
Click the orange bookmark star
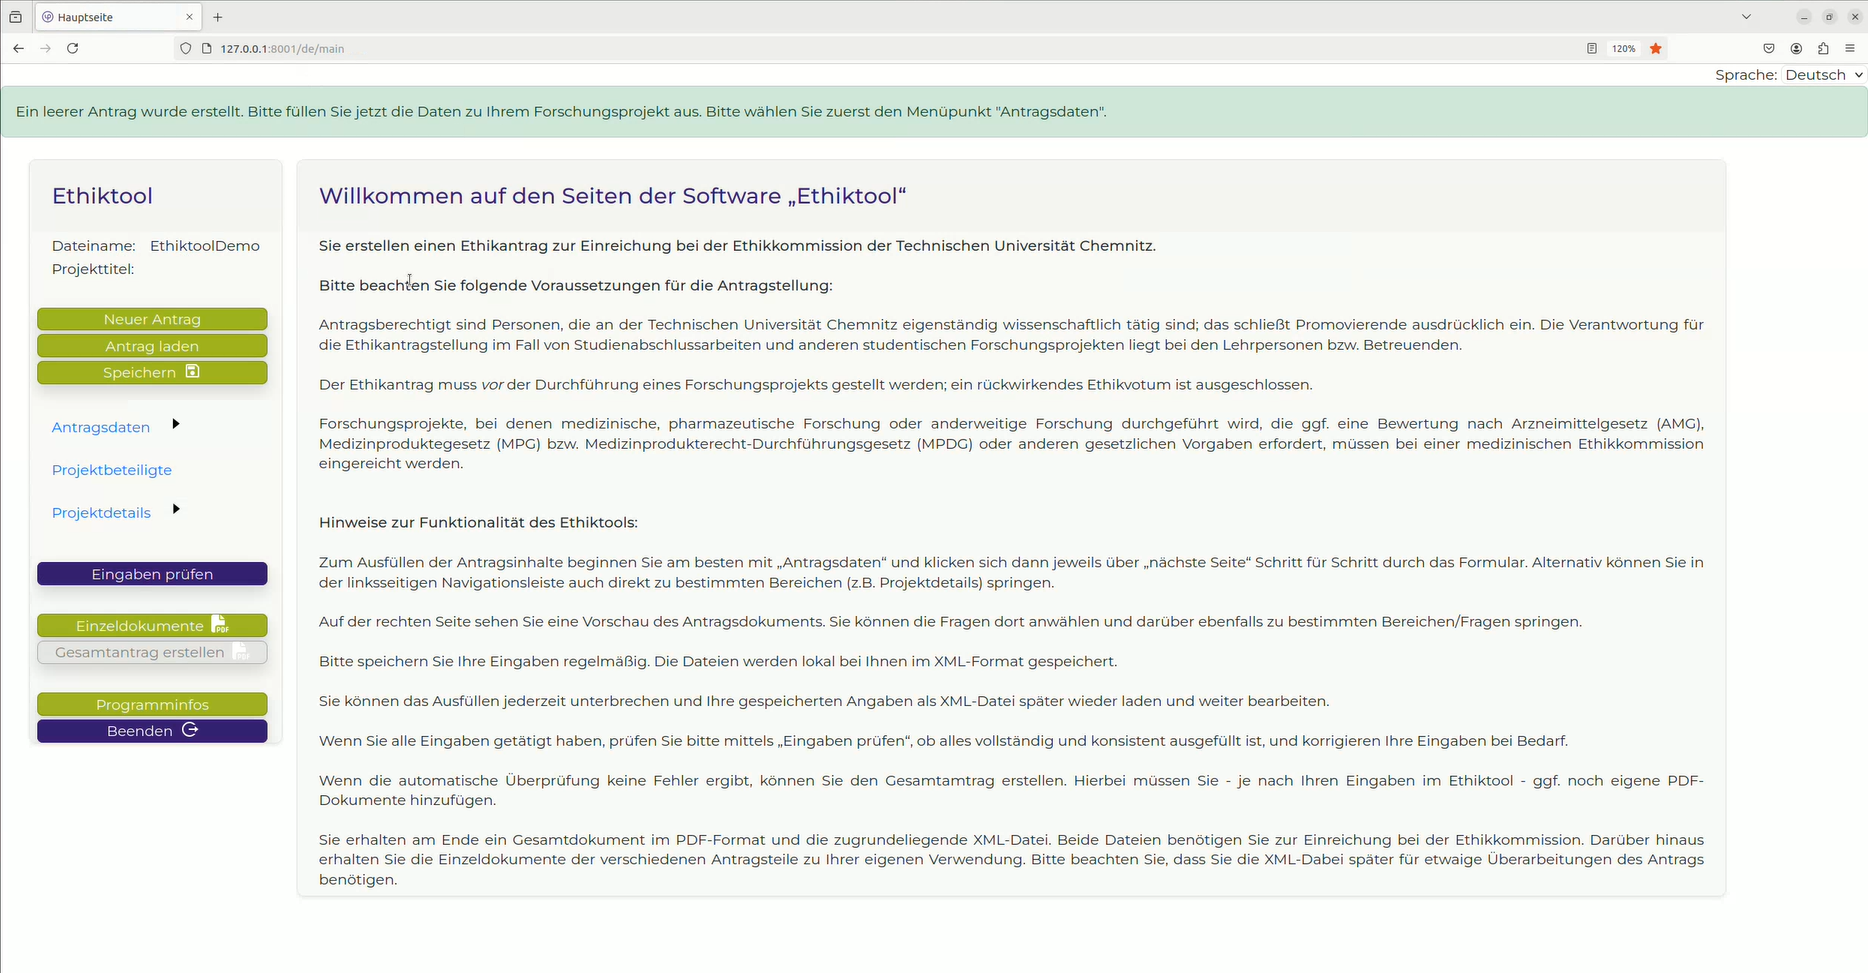tap(1656, 48)
